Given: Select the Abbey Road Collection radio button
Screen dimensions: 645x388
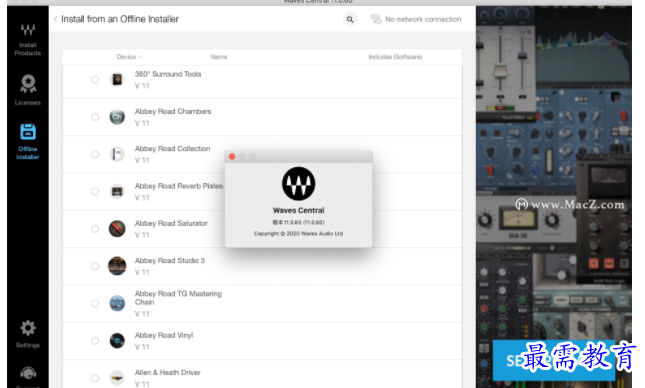Looking at the screenshot, I should pyautogui.click(x=95, y=154).
